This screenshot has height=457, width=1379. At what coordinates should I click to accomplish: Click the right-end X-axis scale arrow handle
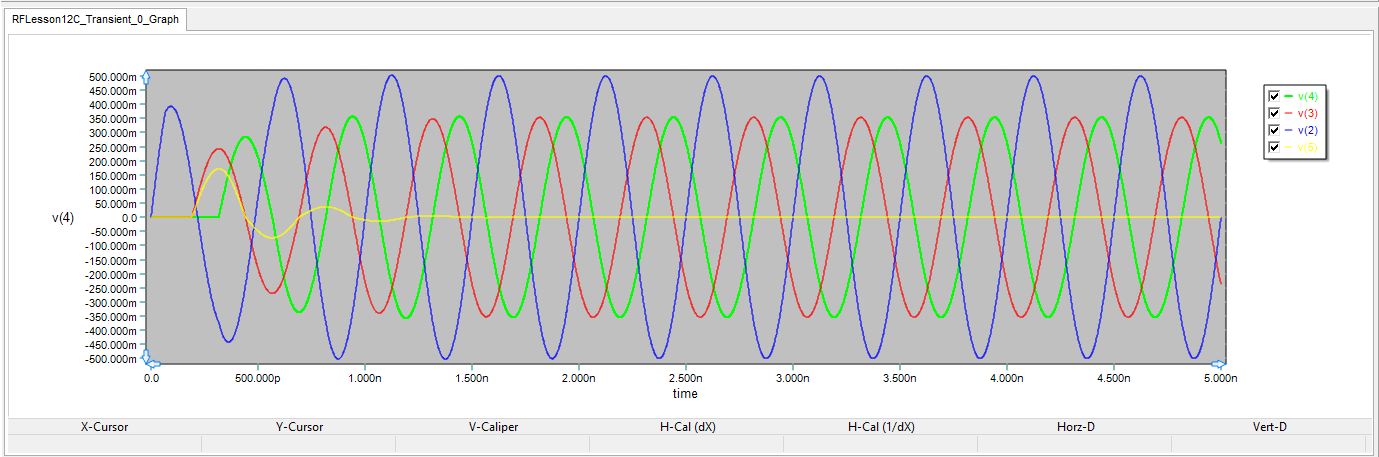pos(1219,364)
